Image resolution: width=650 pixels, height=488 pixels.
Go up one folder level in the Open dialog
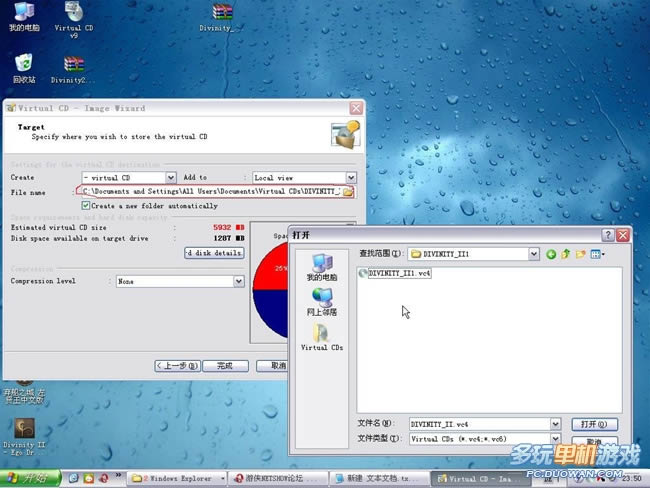pyautogui.click(x=565, y=254)
